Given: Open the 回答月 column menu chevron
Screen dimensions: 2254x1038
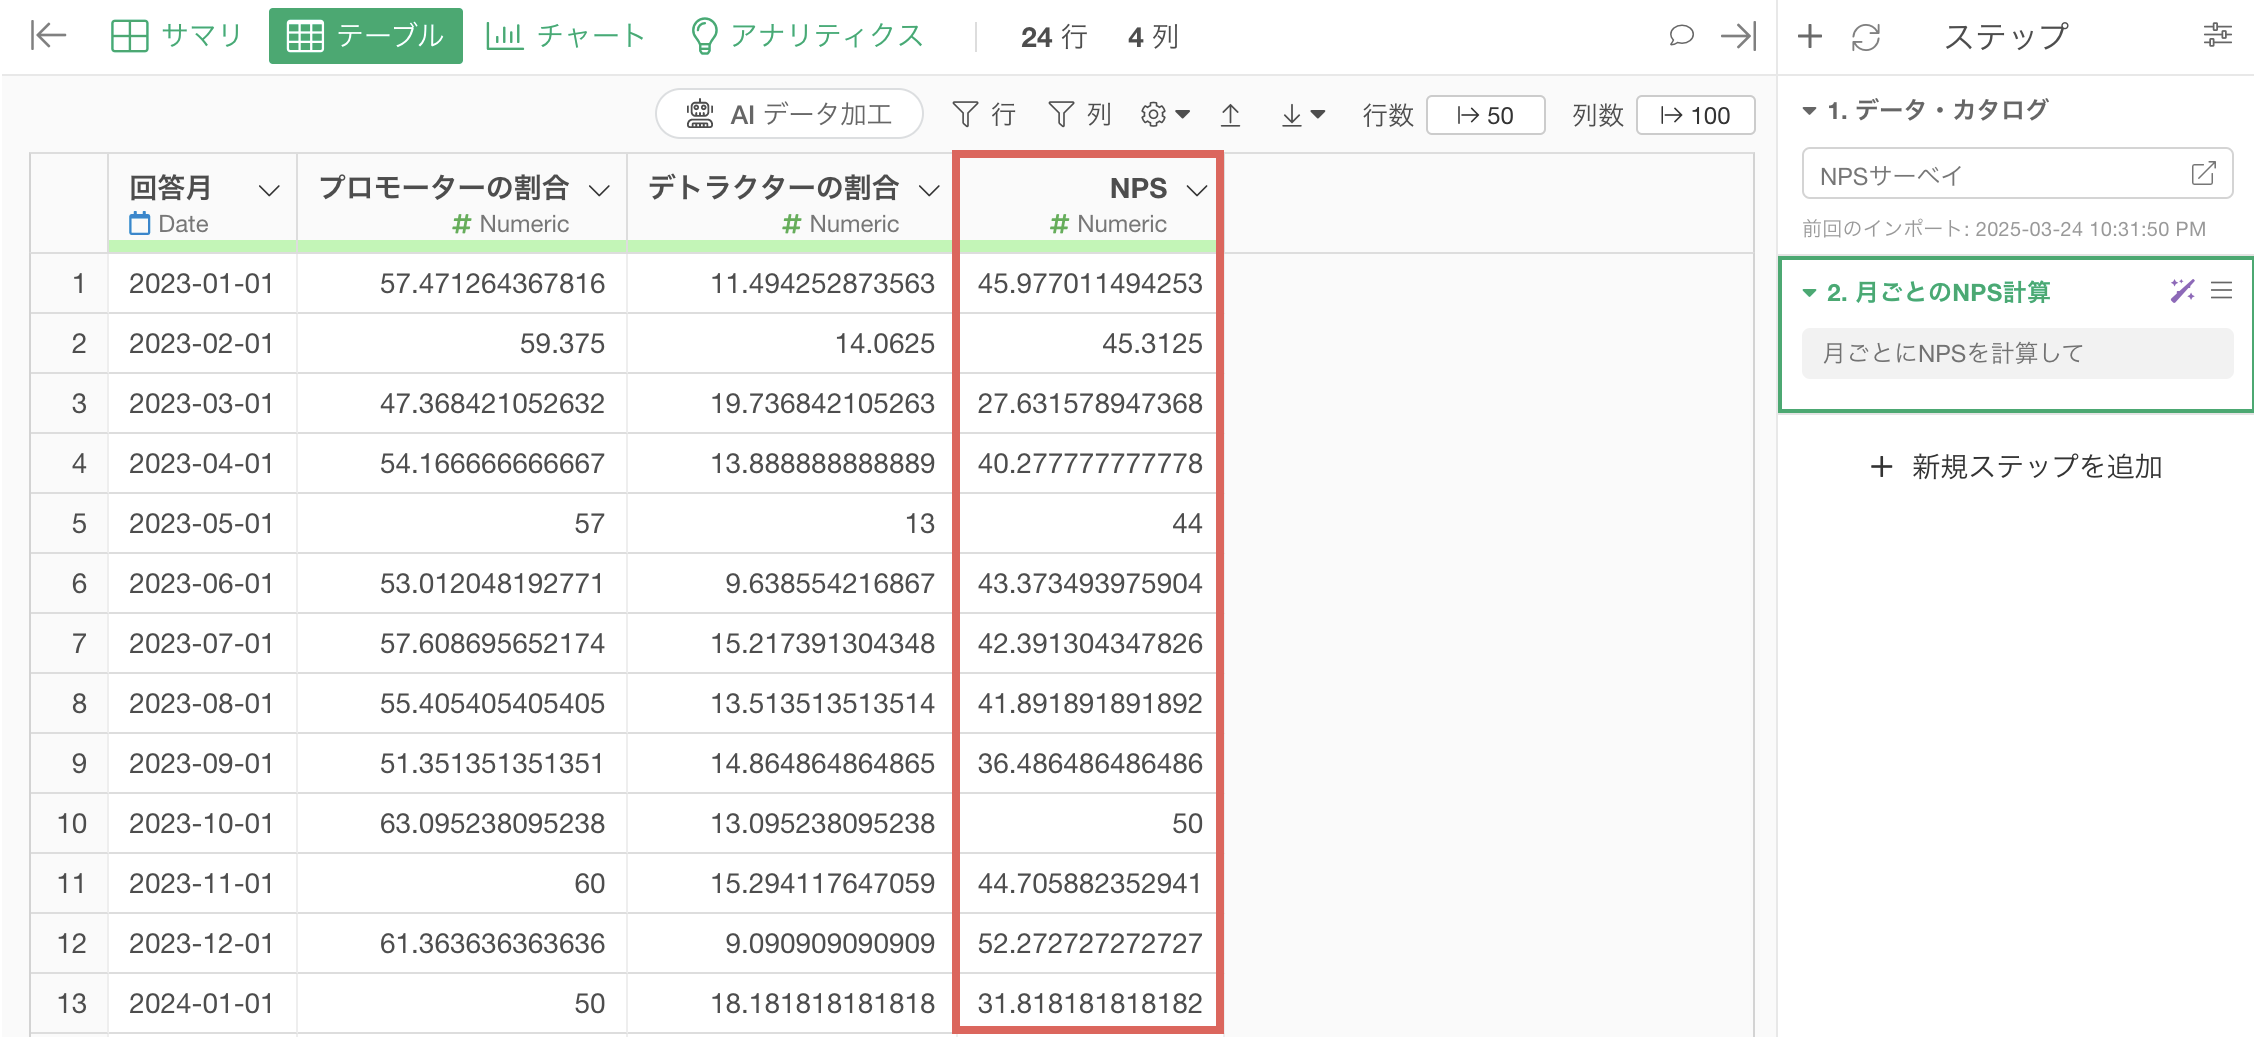Looking at the screenshot, I should click(x=268, y=190).
